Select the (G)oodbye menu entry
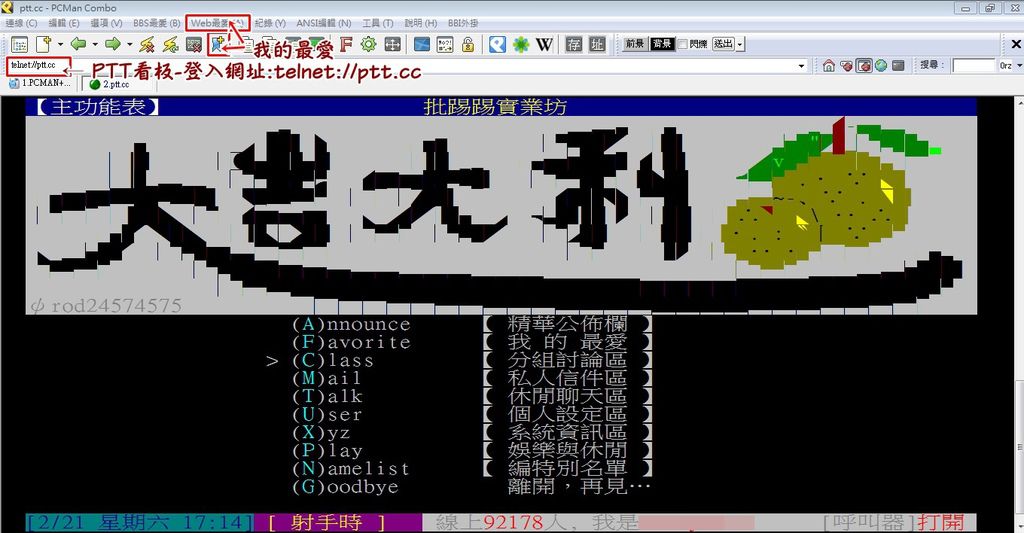The height and width of the screenshot is (533, 1024). (x=345, y=487)
